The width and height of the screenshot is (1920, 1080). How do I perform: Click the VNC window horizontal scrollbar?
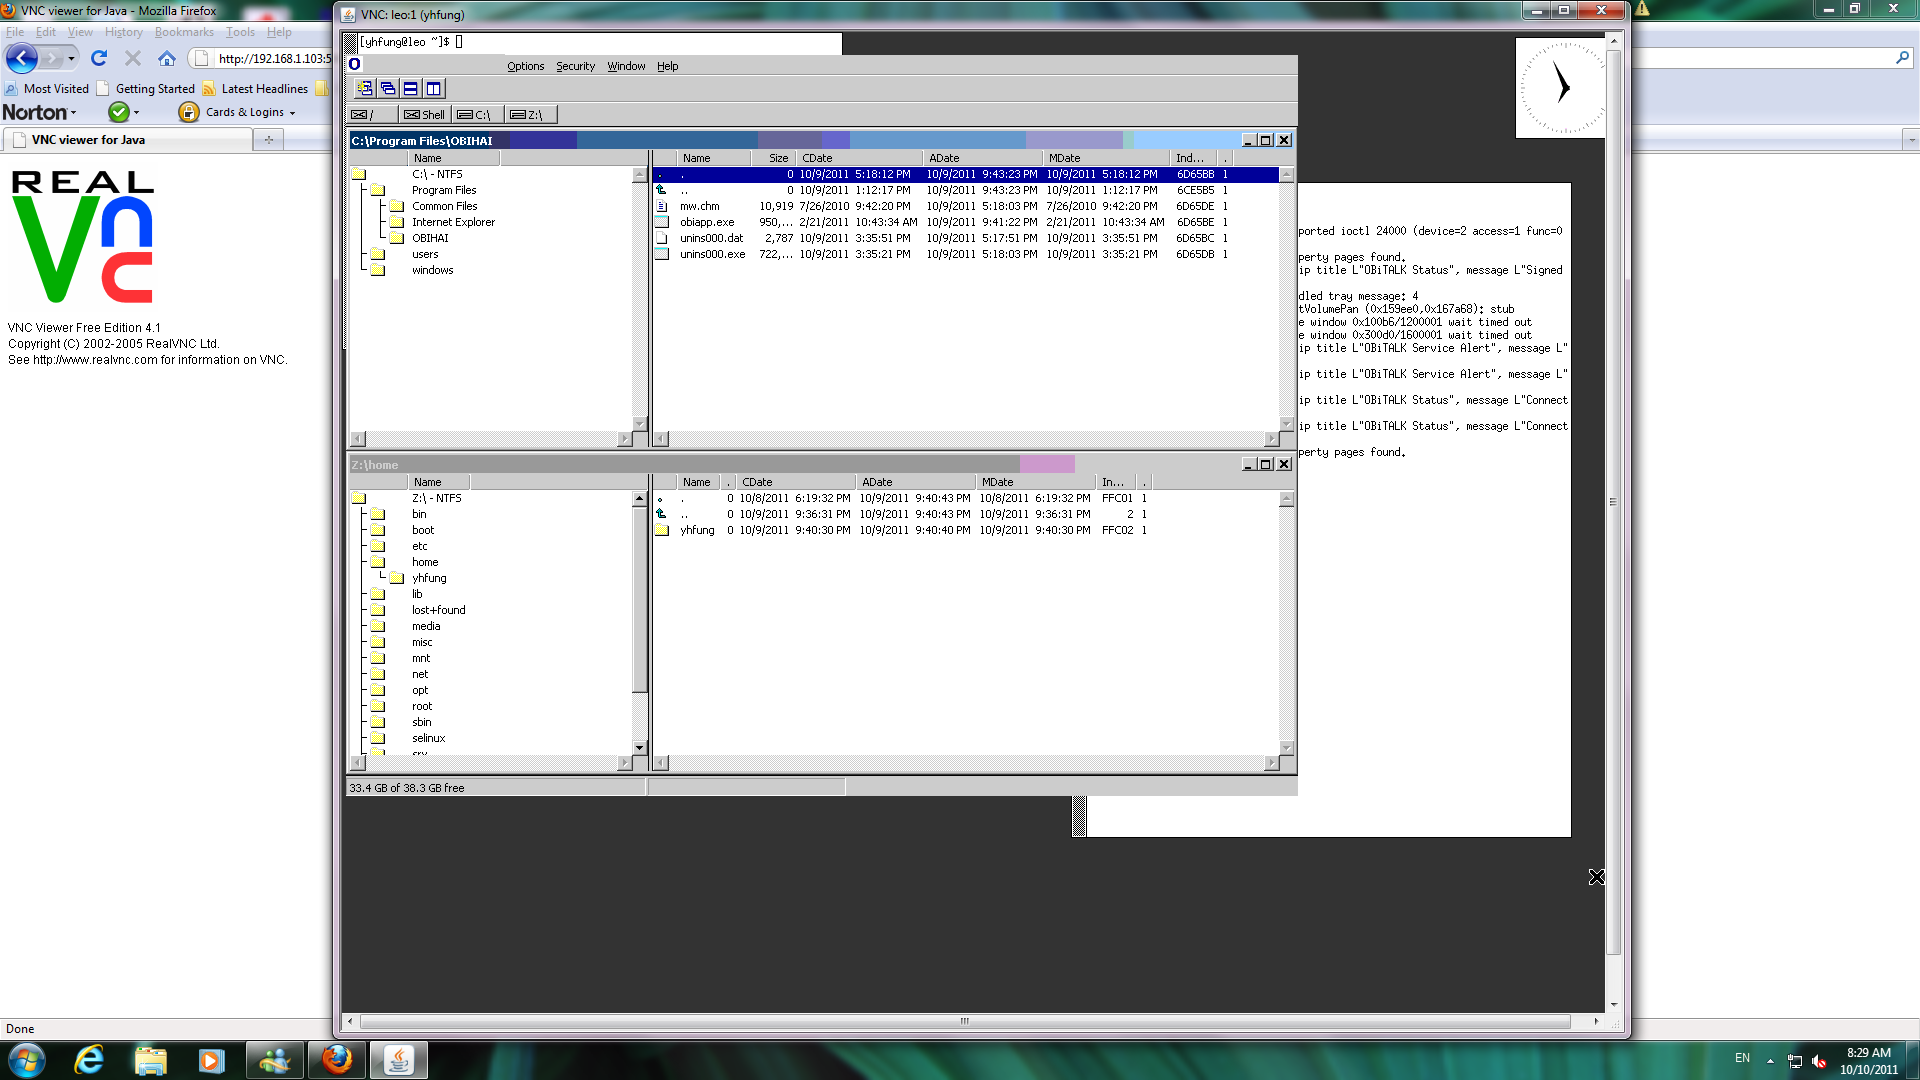tap(965, 1021)
